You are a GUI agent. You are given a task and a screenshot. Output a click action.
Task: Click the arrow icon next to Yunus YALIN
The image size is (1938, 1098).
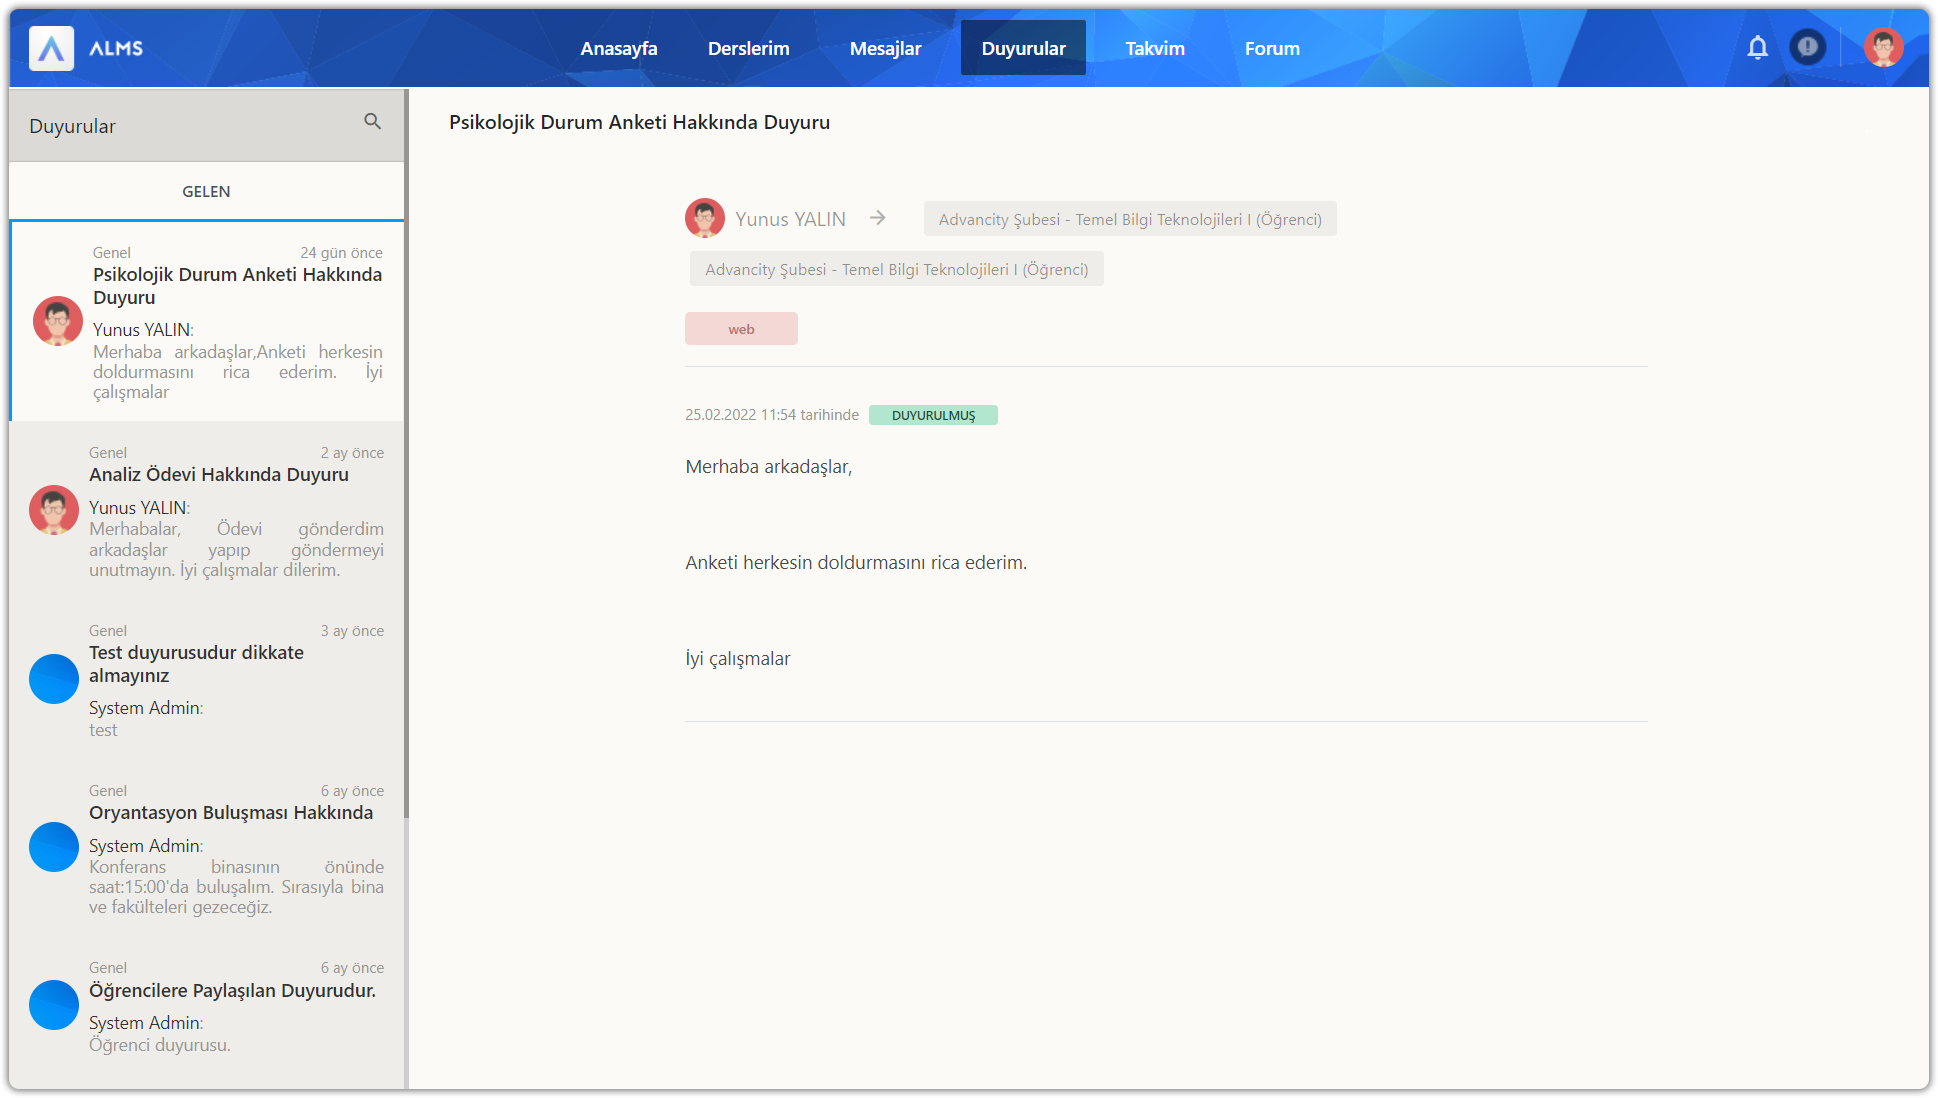877,218
